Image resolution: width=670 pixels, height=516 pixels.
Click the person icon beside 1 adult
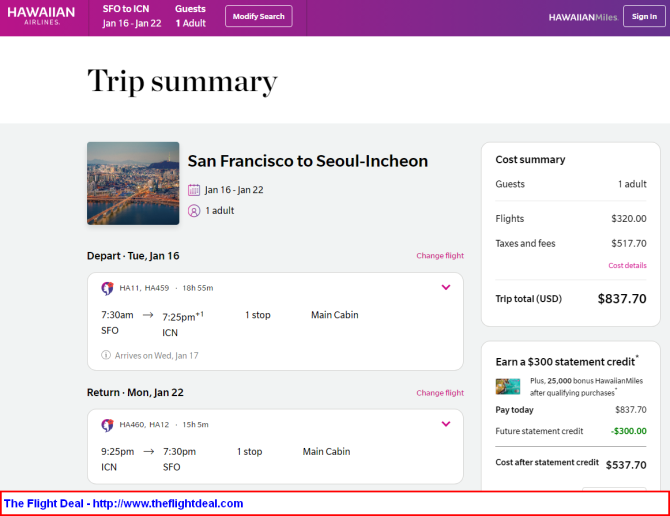point(194,211)
